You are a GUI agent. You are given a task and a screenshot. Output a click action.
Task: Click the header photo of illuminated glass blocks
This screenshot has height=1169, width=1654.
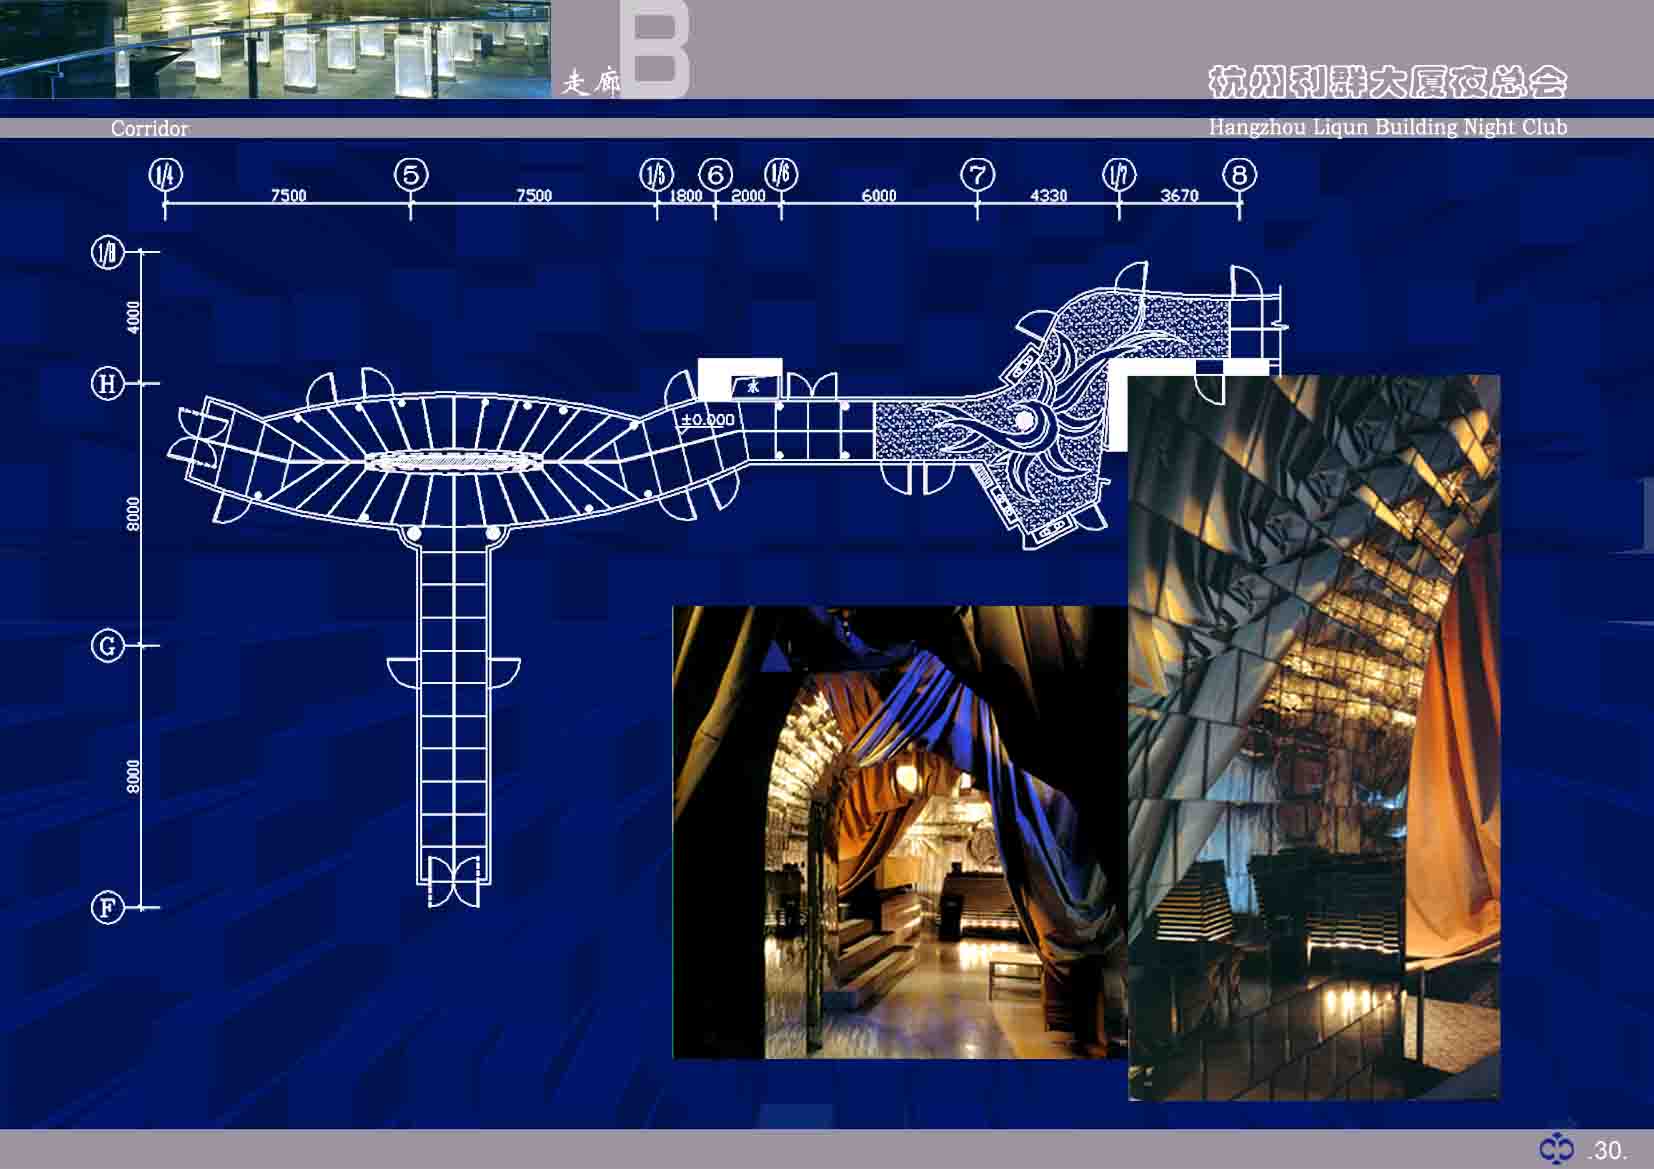pyautogui.click(x=275, y=49)
